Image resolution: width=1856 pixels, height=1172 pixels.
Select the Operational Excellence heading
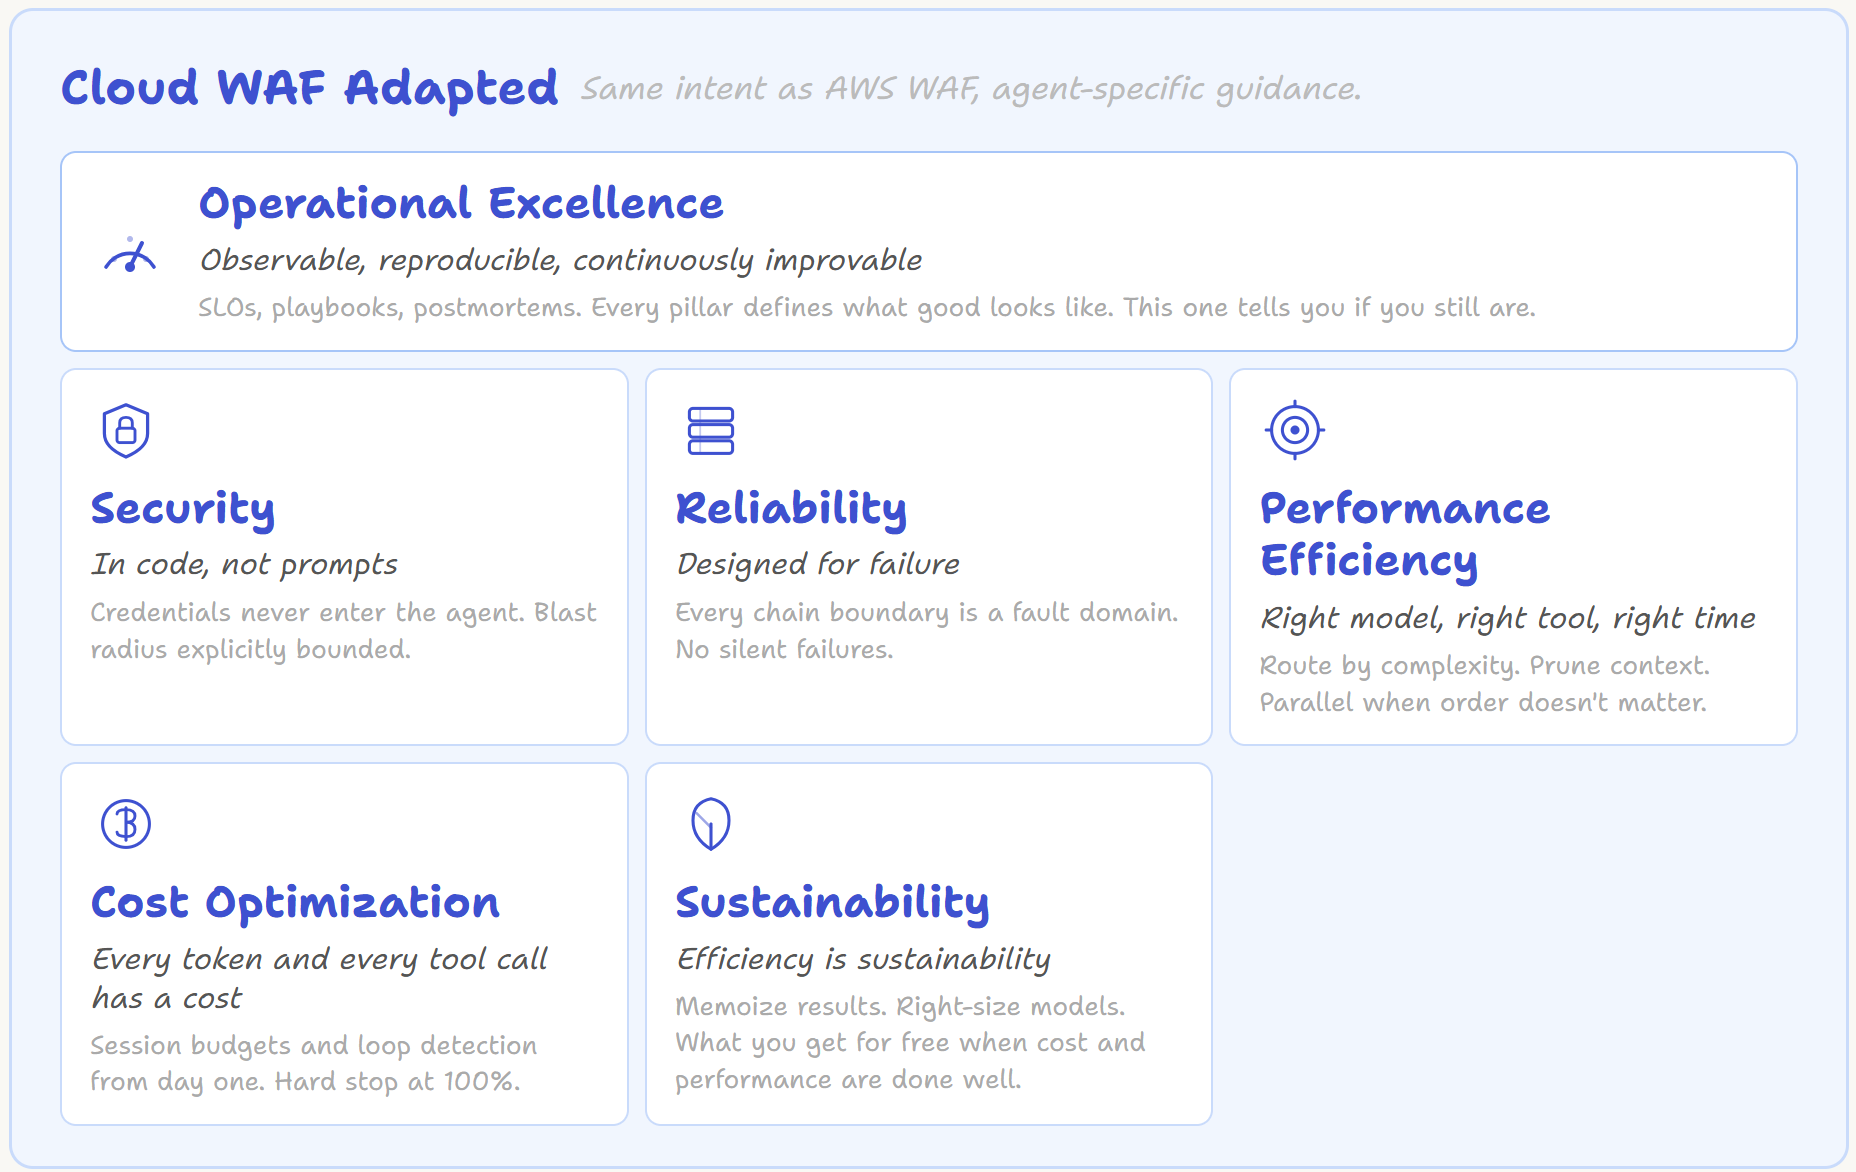(461, 203)
